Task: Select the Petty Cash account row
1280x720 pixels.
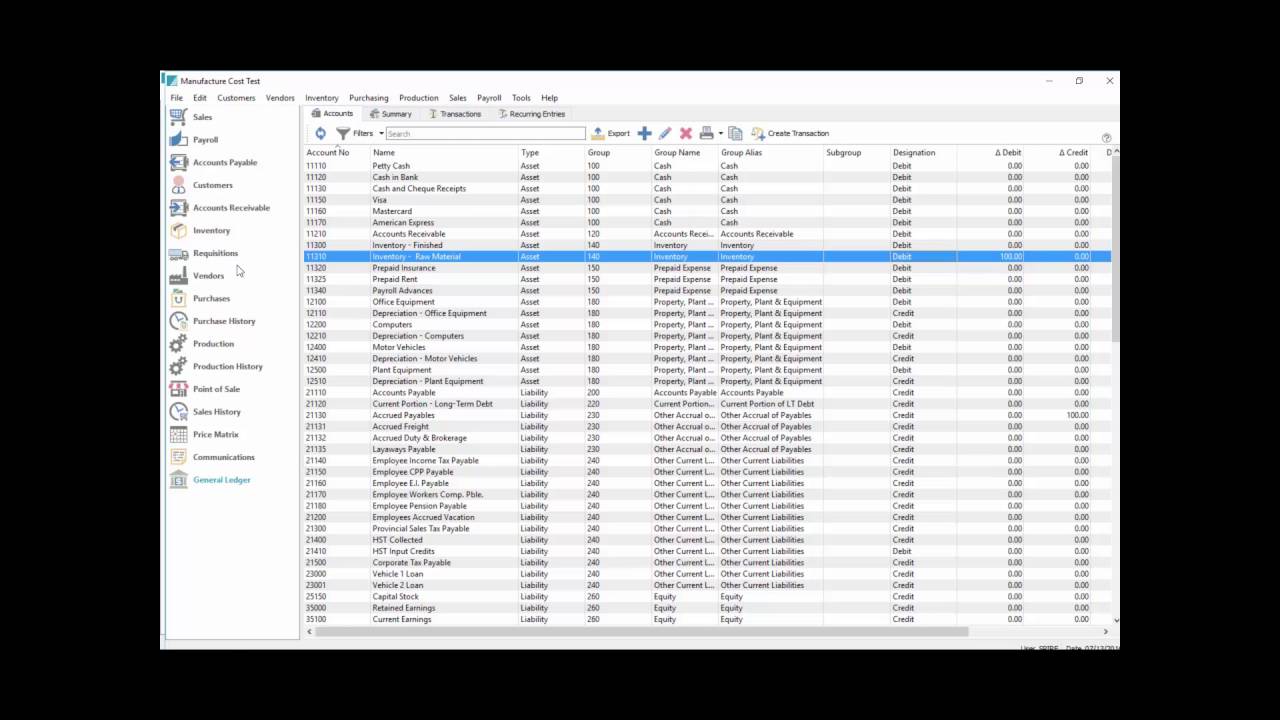Action: tap(707, 166)
